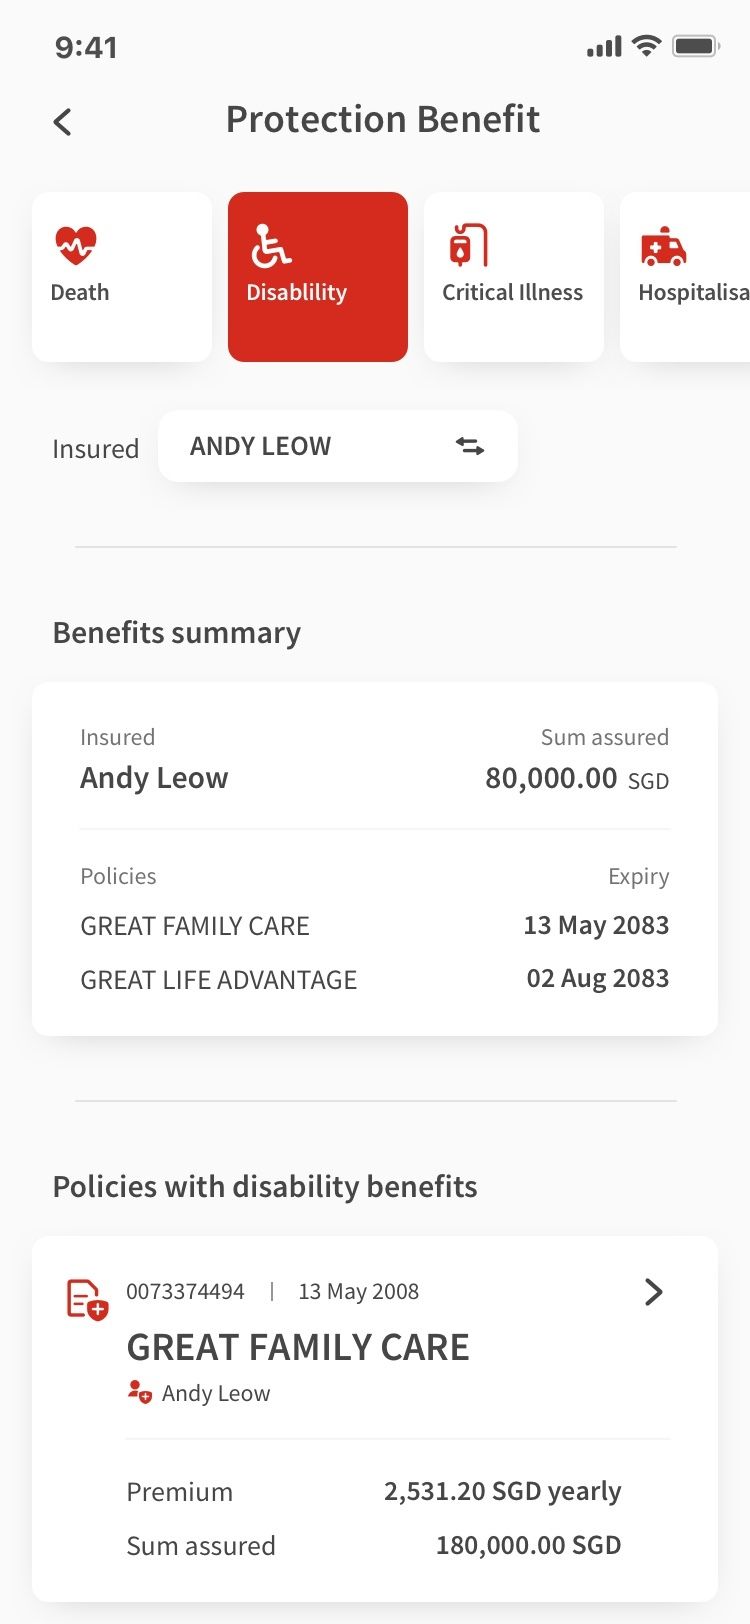Select the Disability tab label

click(297, 292)
